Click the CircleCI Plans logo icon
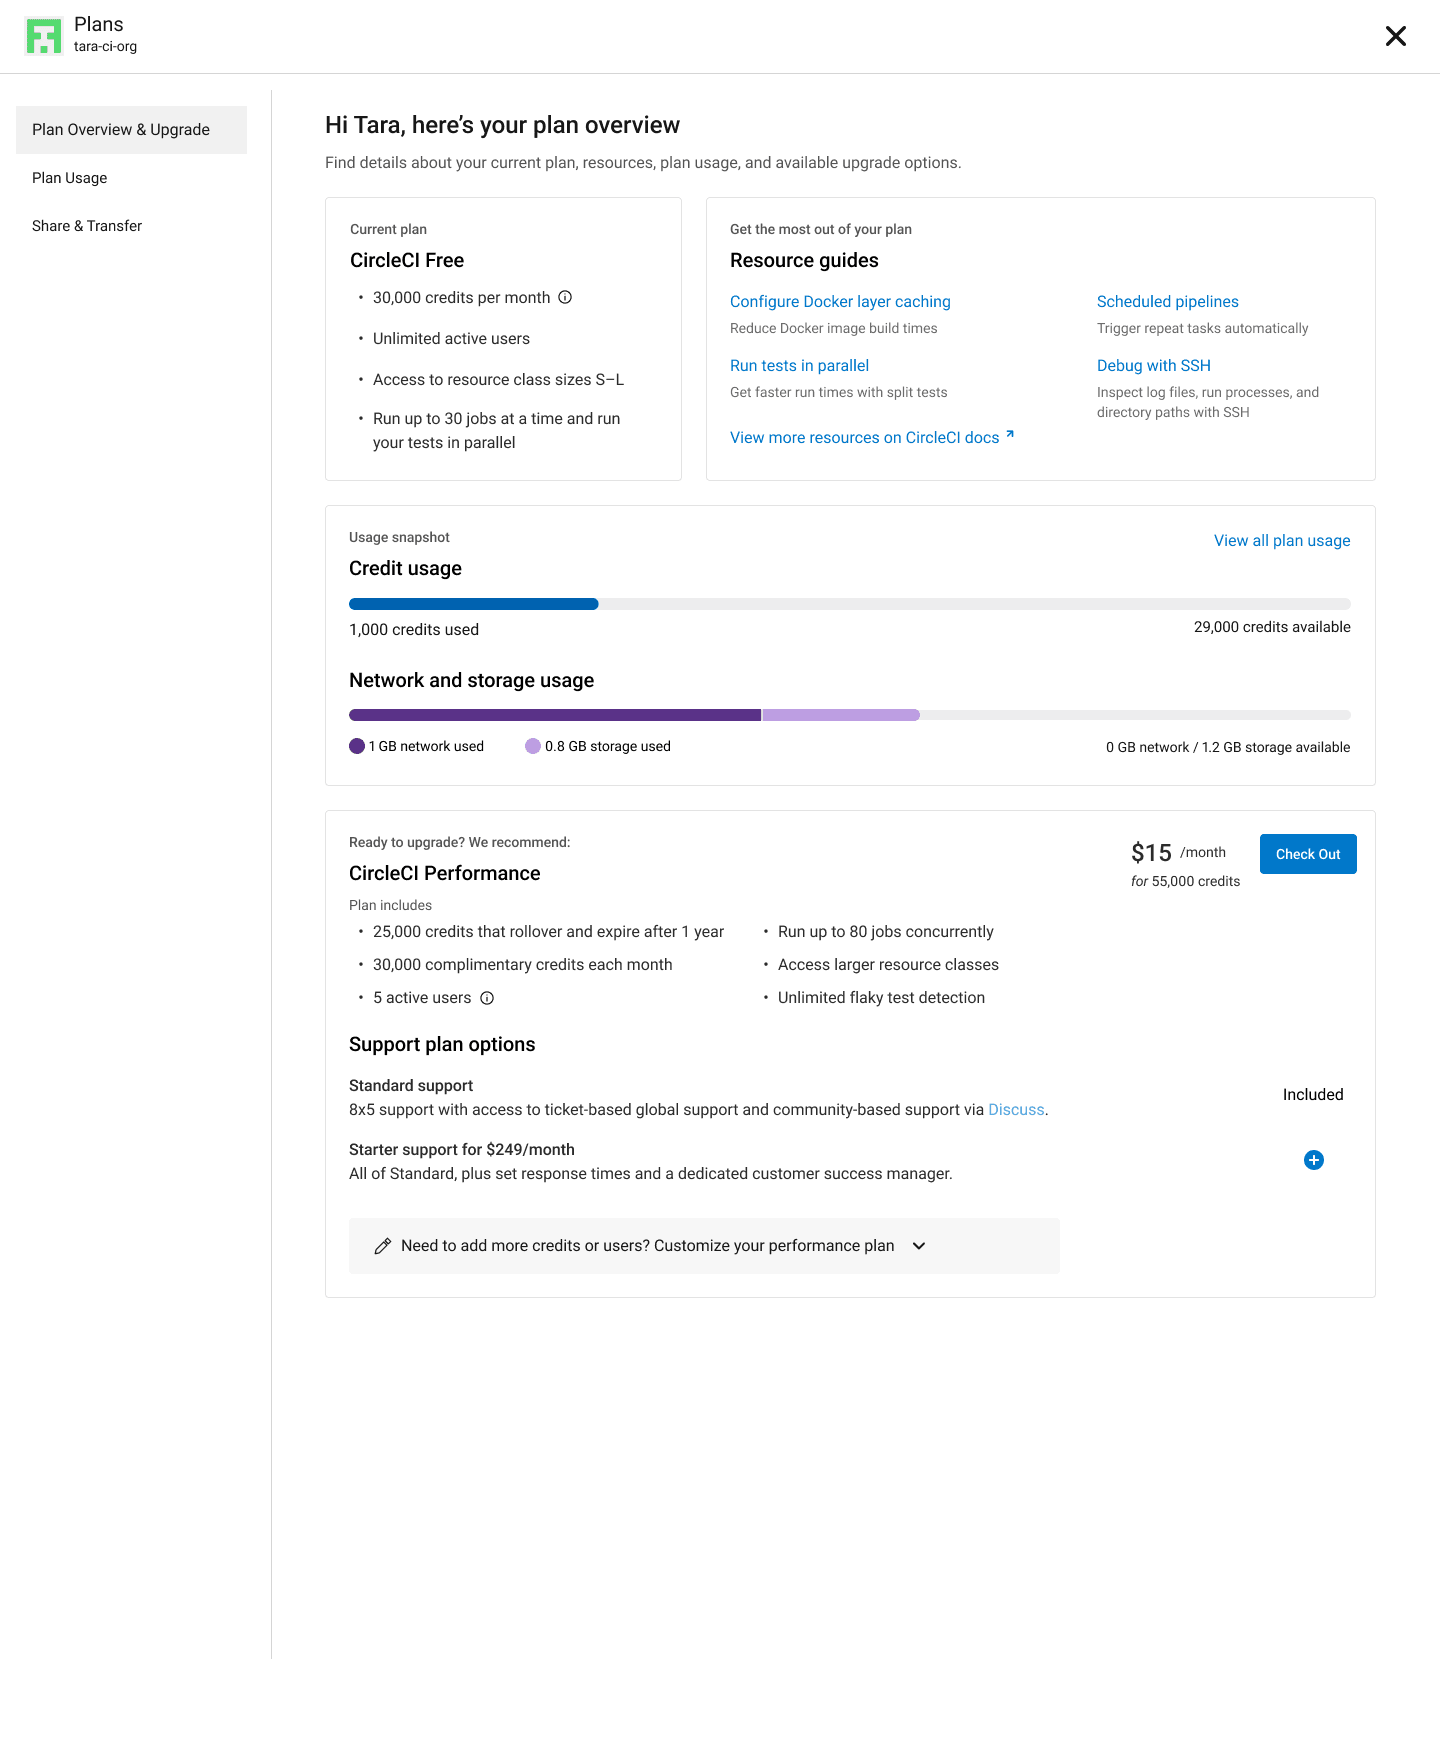The image size is (1440, 1739). point(44,36)
